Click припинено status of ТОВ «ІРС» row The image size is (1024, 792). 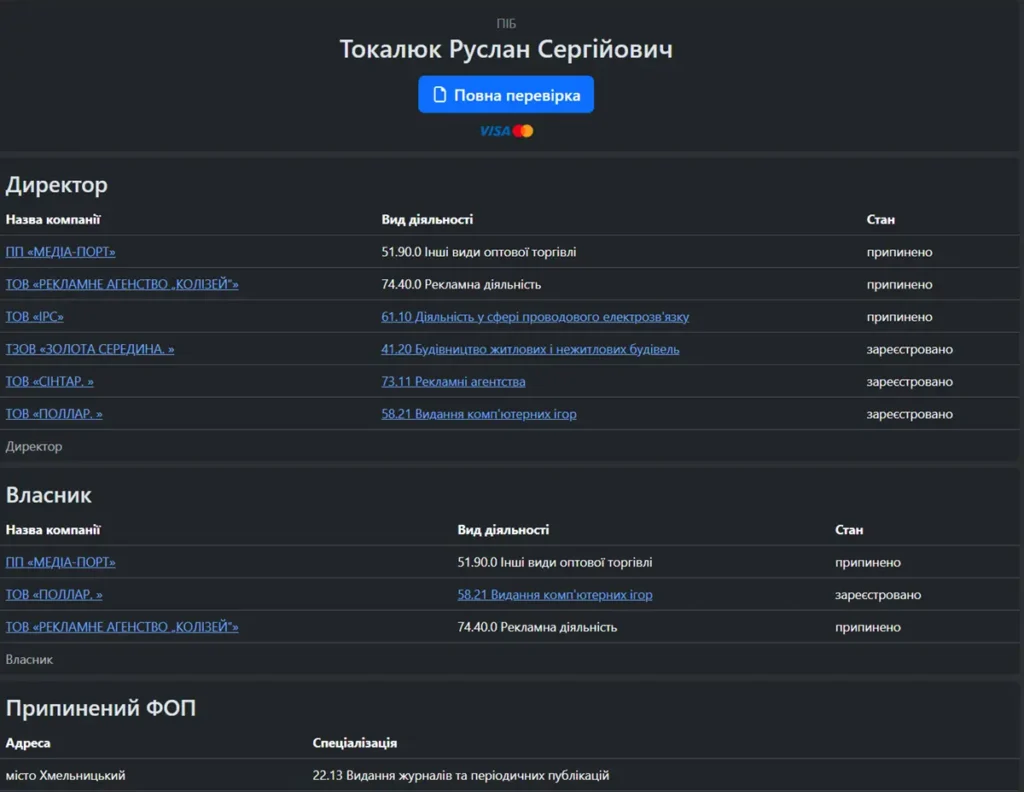point(899,317)
